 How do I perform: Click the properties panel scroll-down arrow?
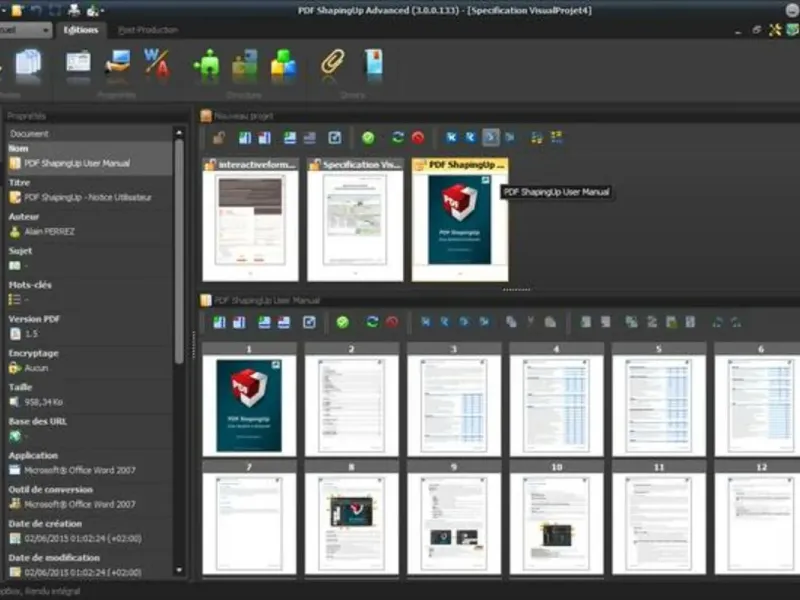179,570
